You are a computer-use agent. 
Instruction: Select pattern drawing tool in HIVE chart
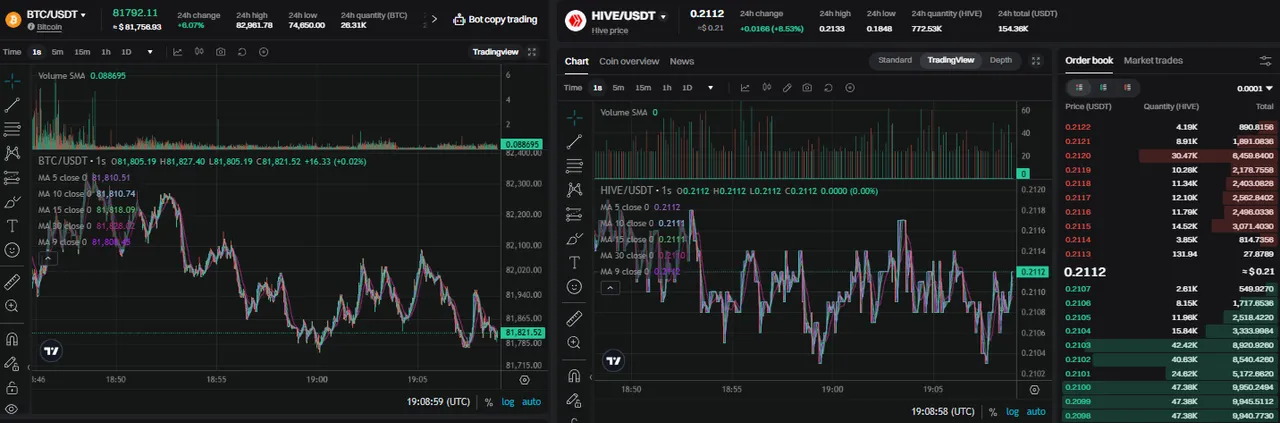574,189
